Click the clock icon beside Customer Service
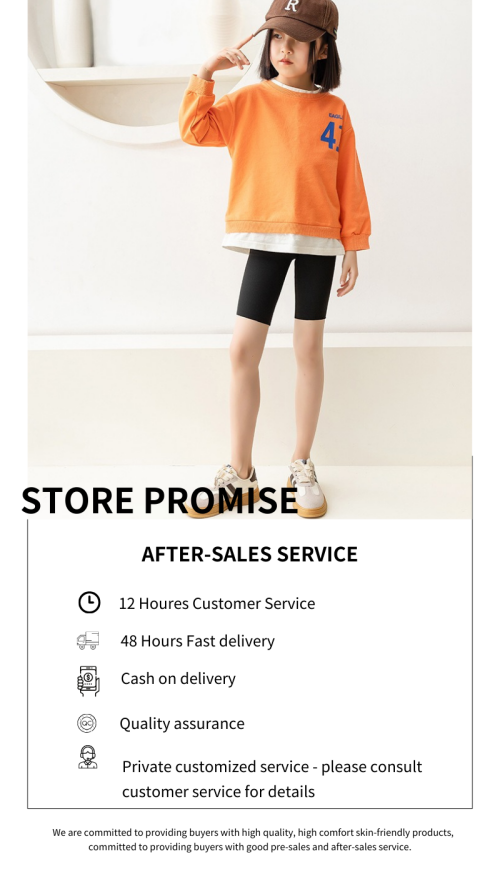The width and height of the screenshot is (500, 889). click(x=89, y=603)
